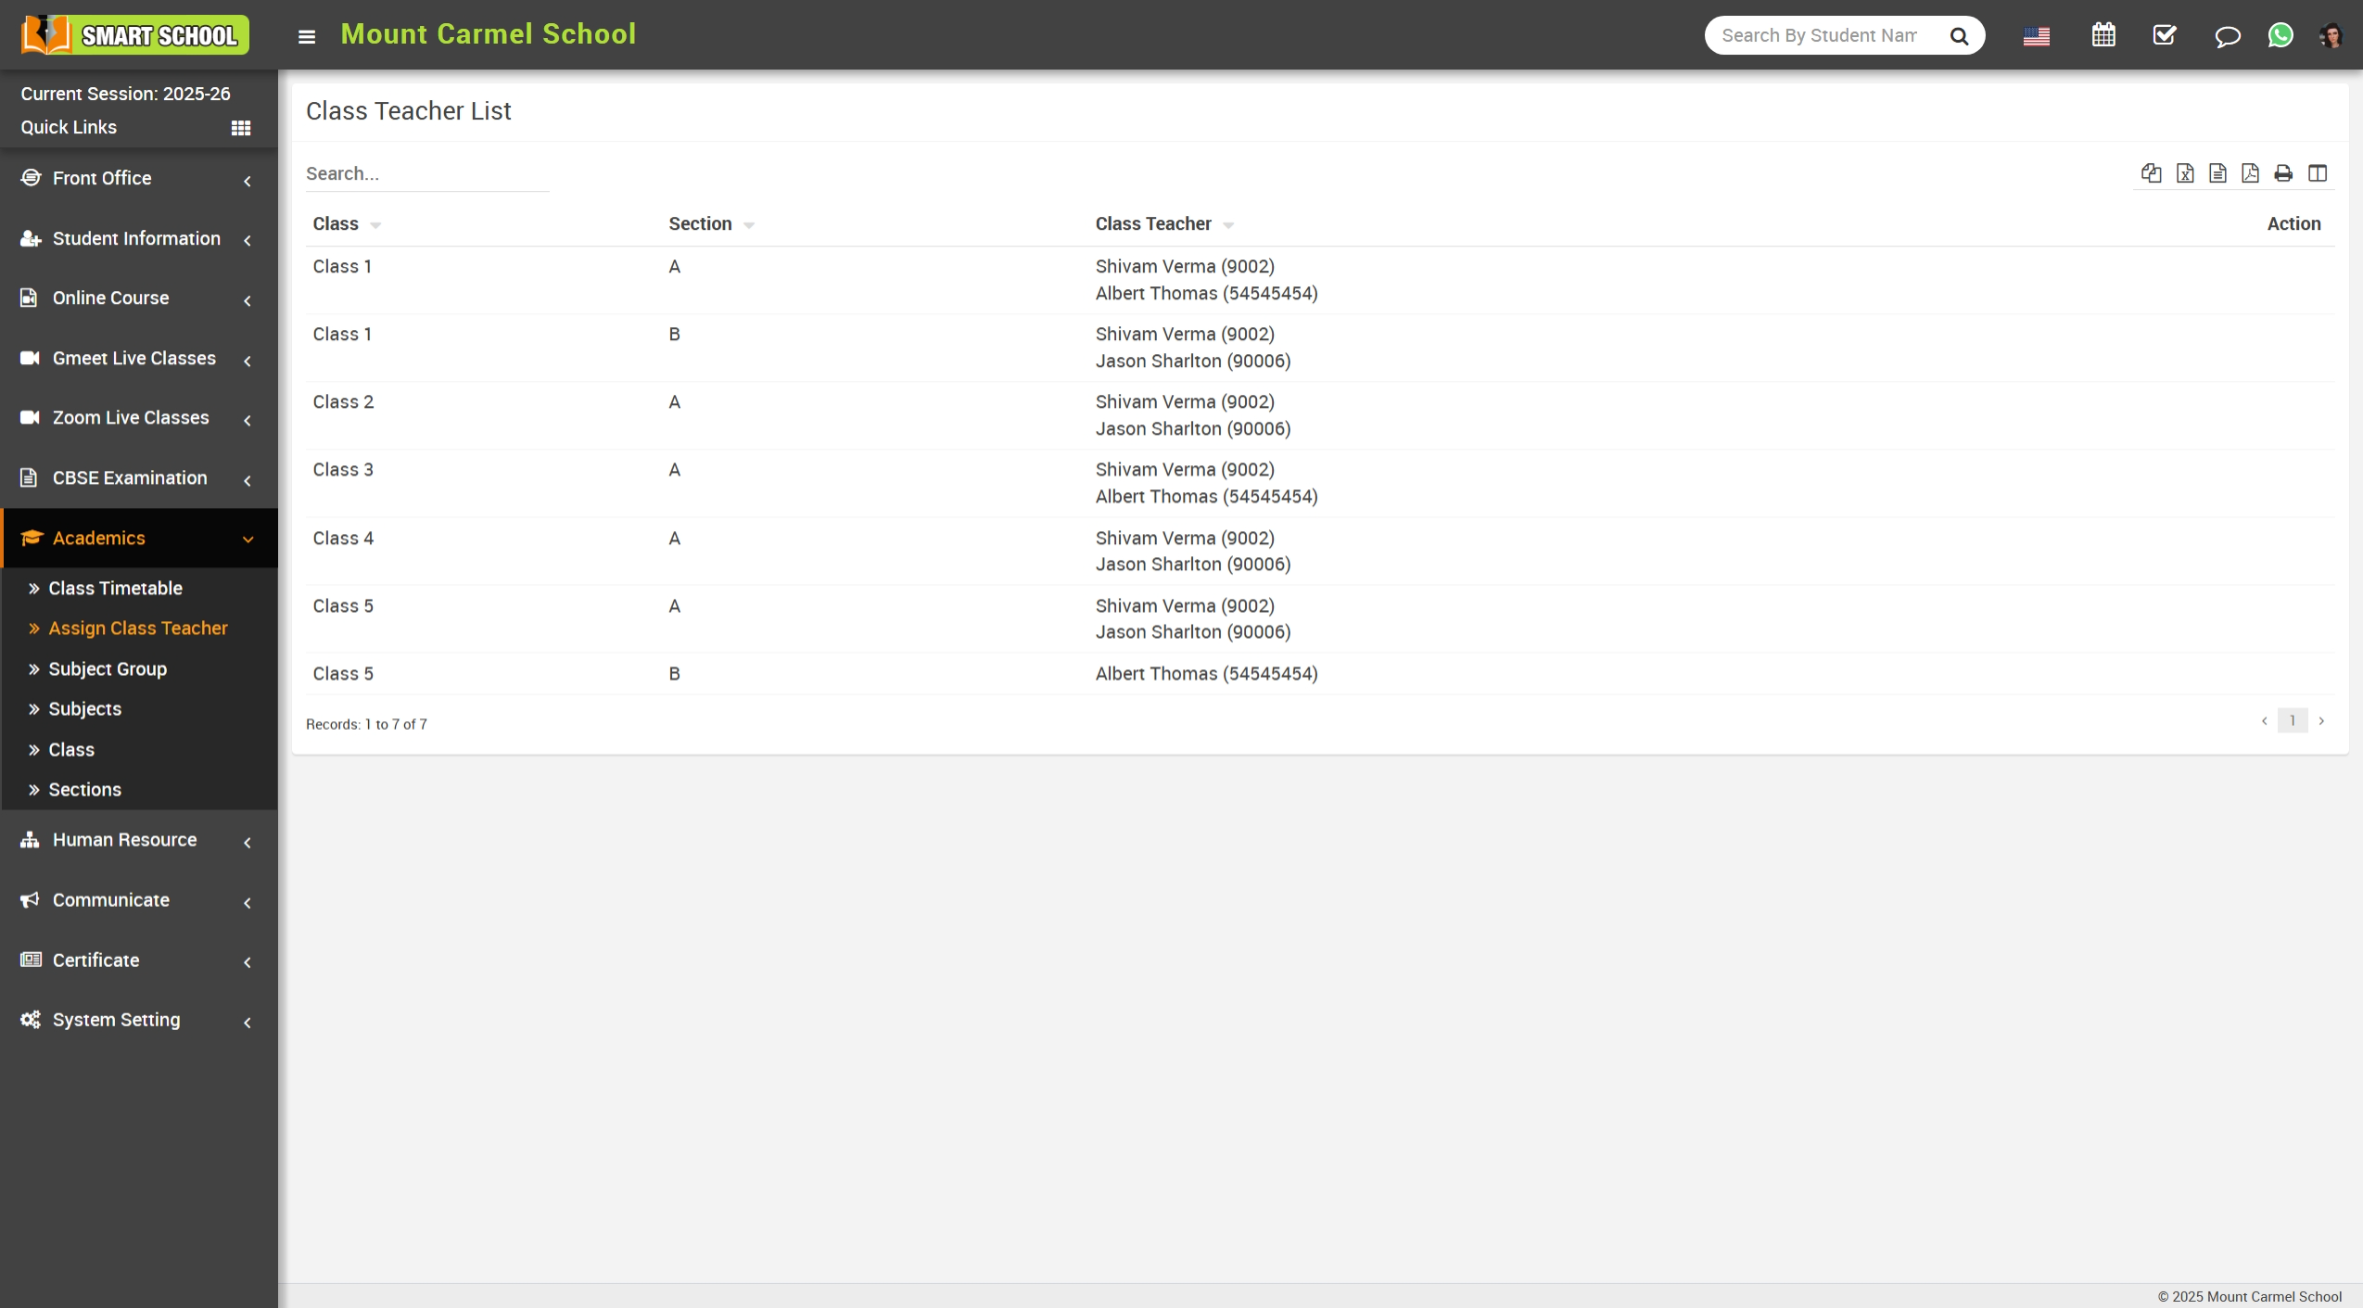Click the Zoom Live Classes camera icon
Viewport: 2363px width, 1308px height.
[30, 417]
